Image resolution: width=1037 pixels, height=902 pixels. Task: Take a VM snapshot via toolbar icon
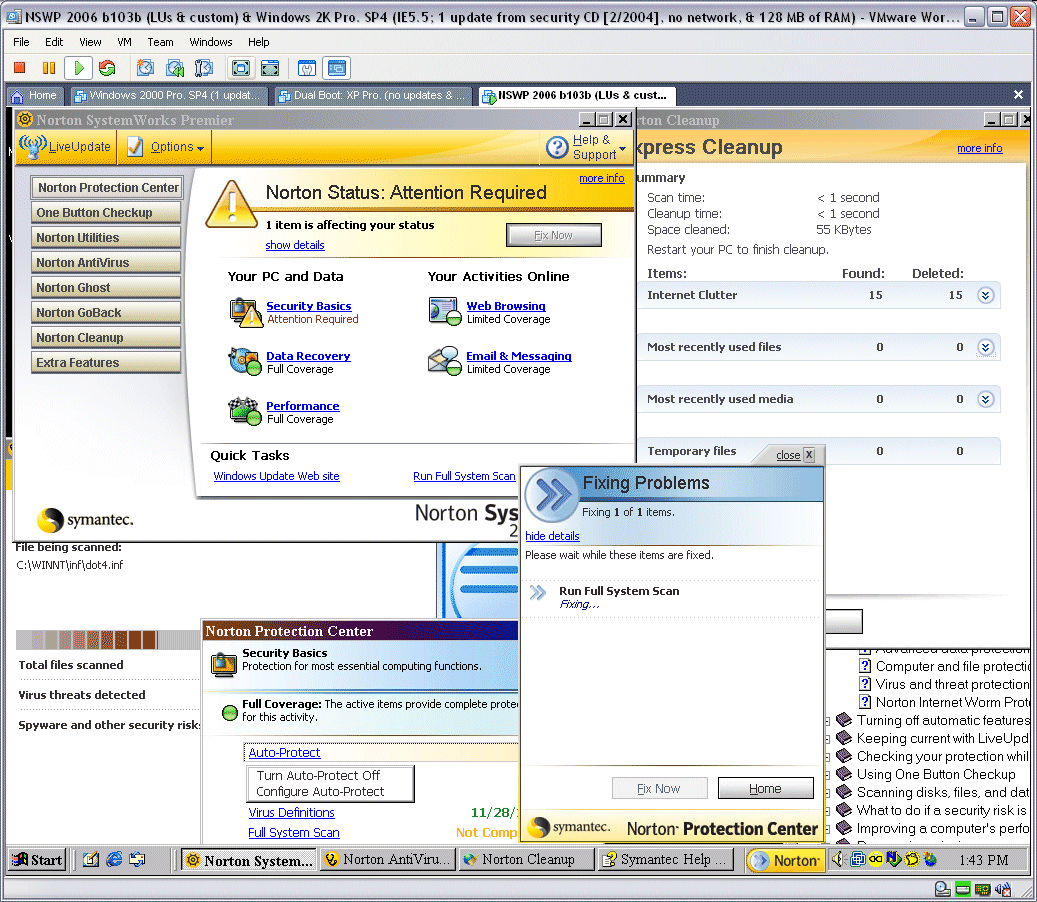coord(146,68)
